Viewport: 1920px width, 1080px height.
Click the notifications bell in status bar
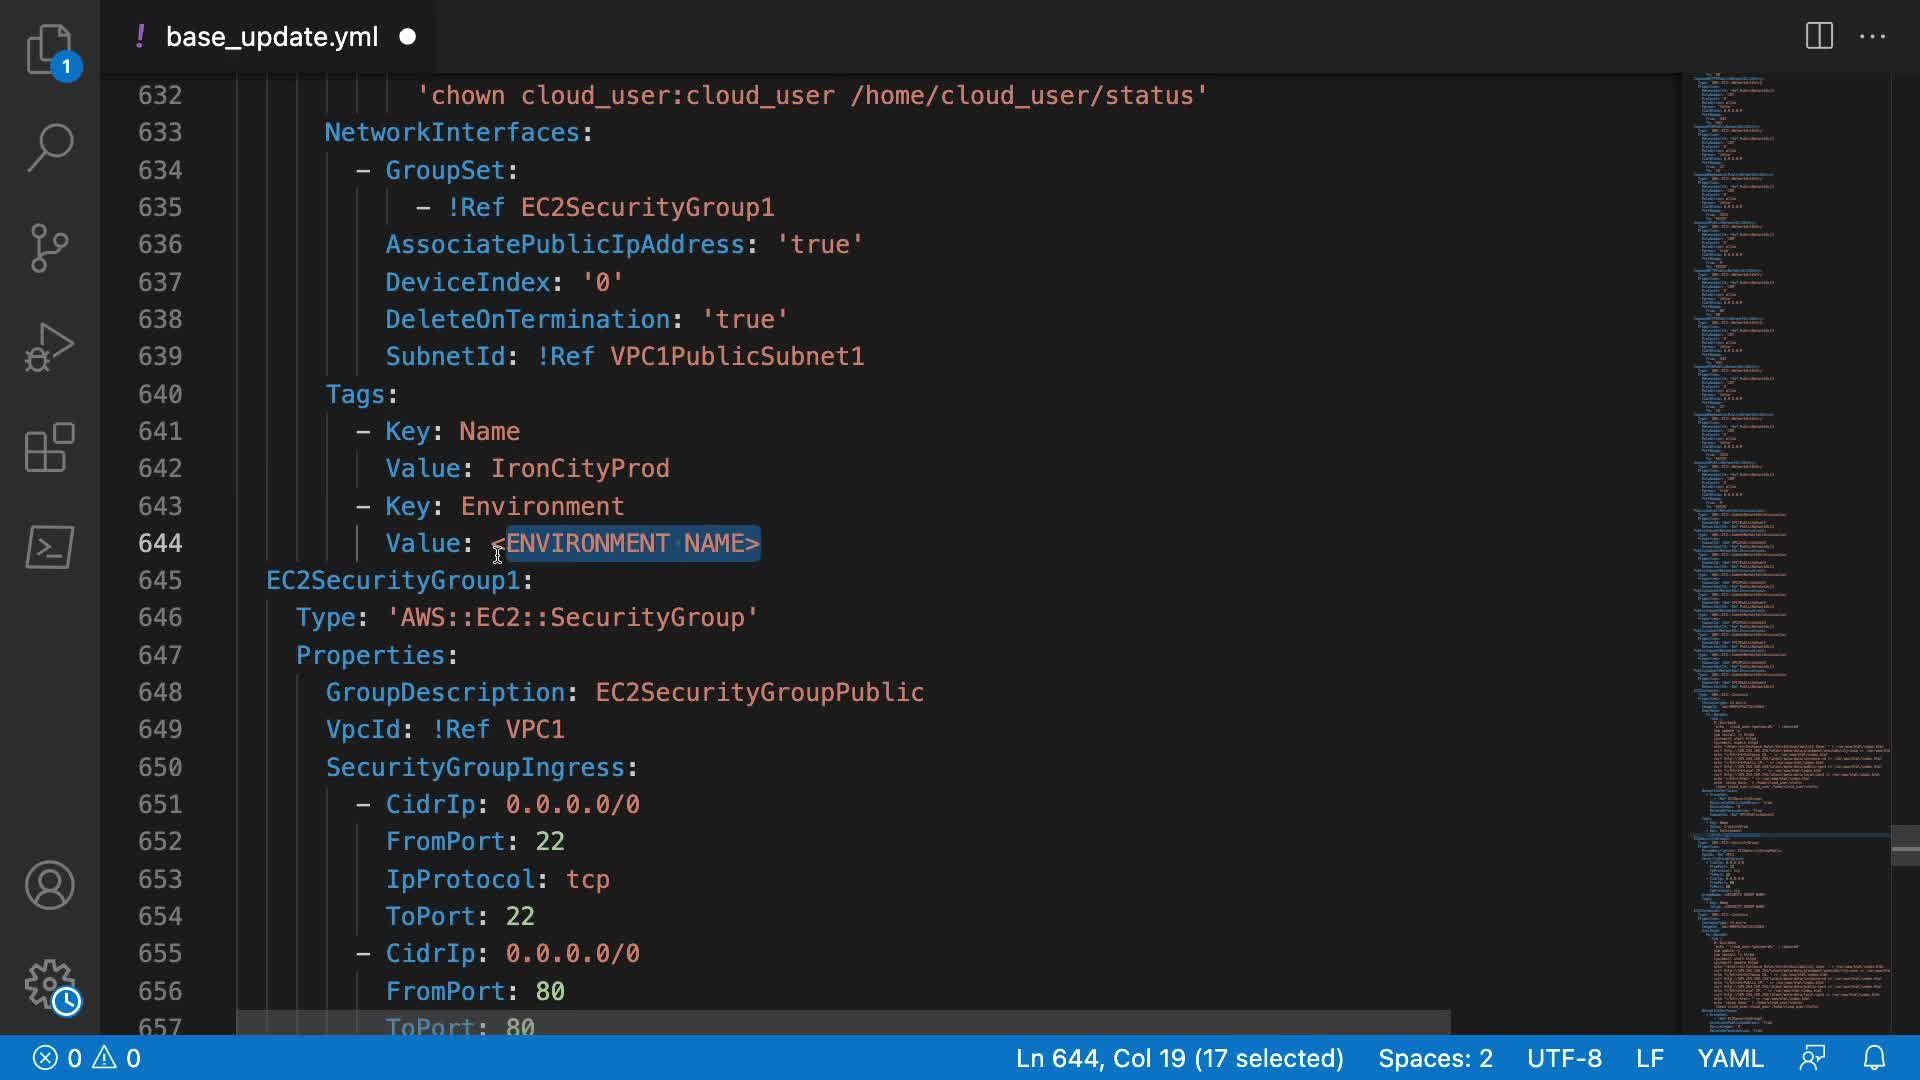click(x=1874, y=1058)
